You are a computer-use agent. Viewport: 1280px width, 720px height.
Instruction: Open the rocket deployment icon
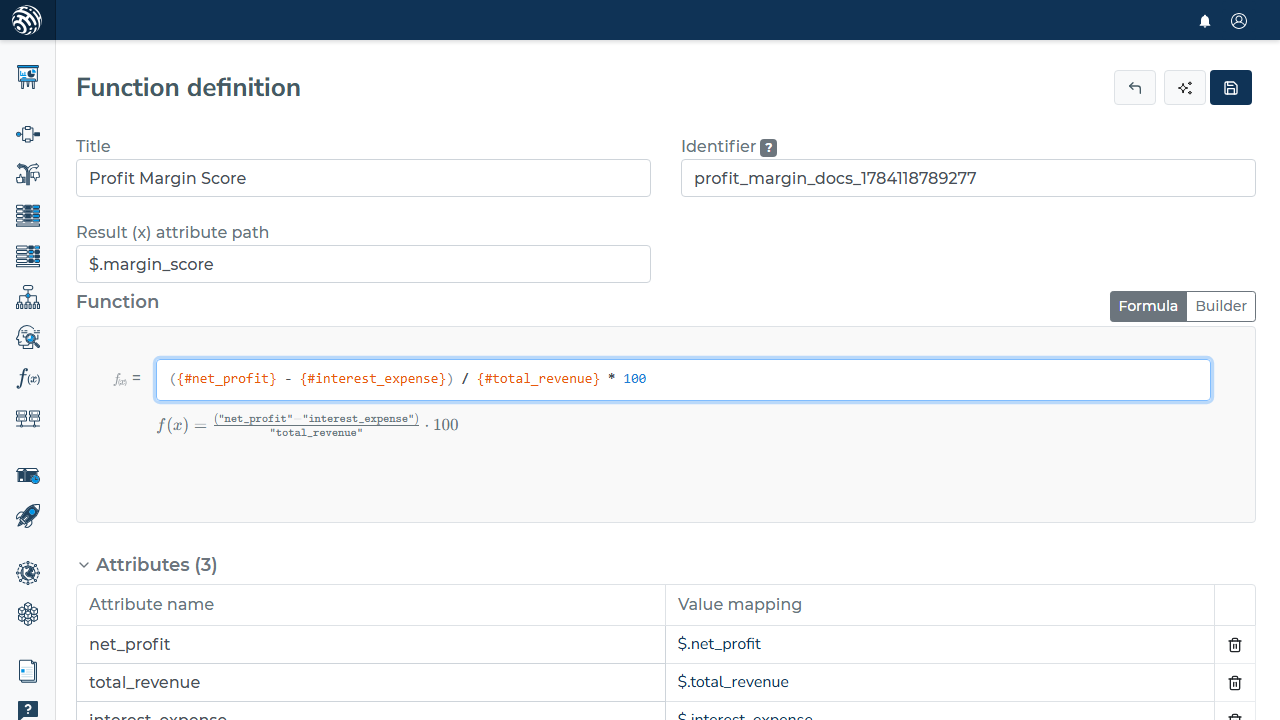tap(28, 516)
